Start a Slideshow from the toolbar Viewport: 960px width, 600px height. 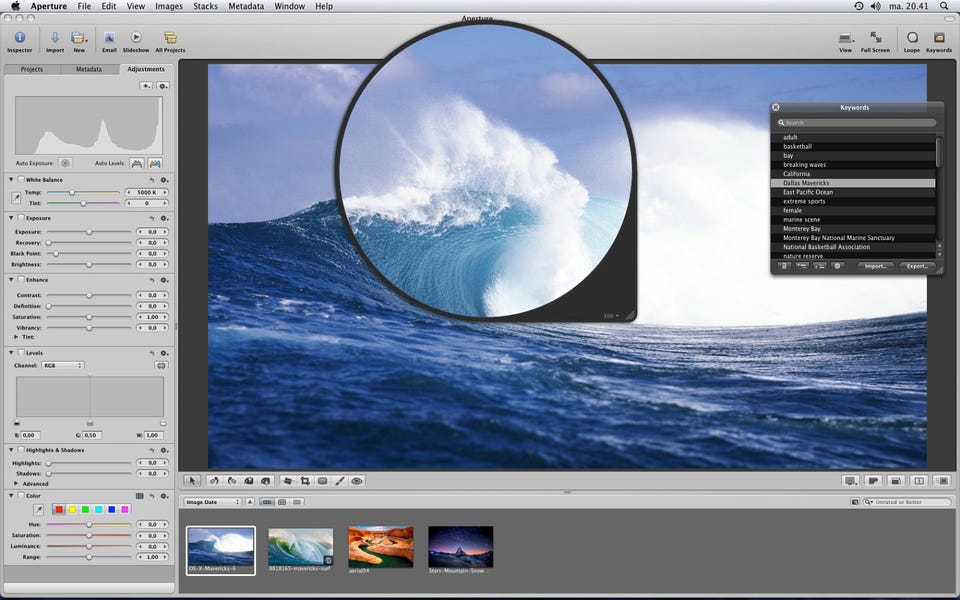click(x=136, y=38)
